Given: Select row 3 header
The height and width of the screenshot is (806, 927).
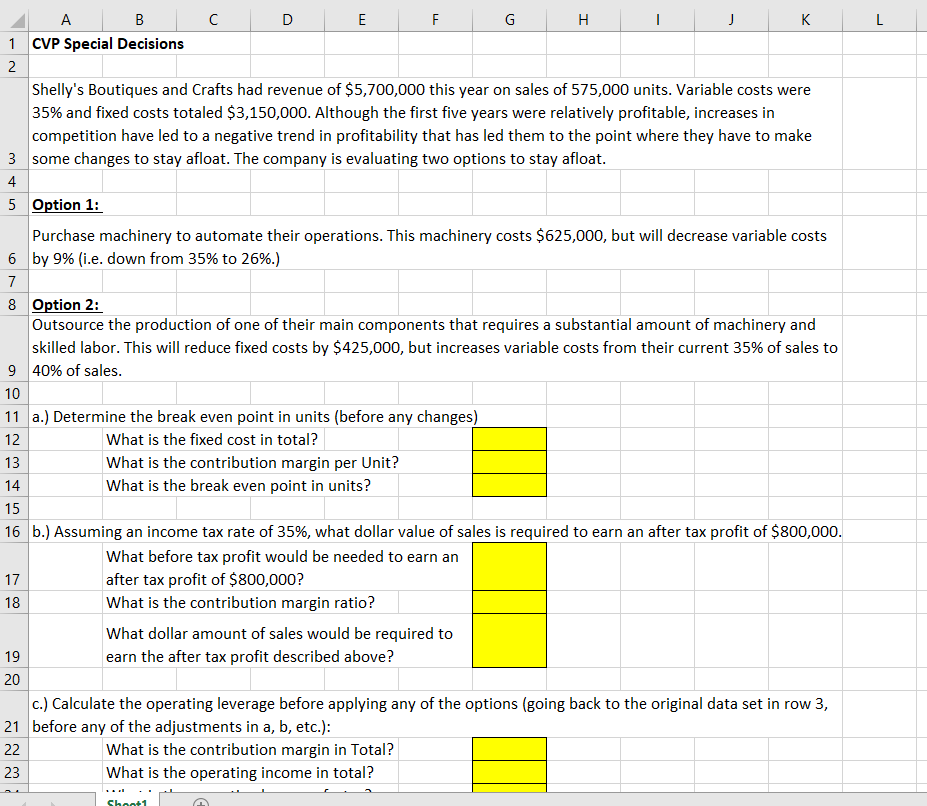Looking at the screenshot, I should [12, 124].
